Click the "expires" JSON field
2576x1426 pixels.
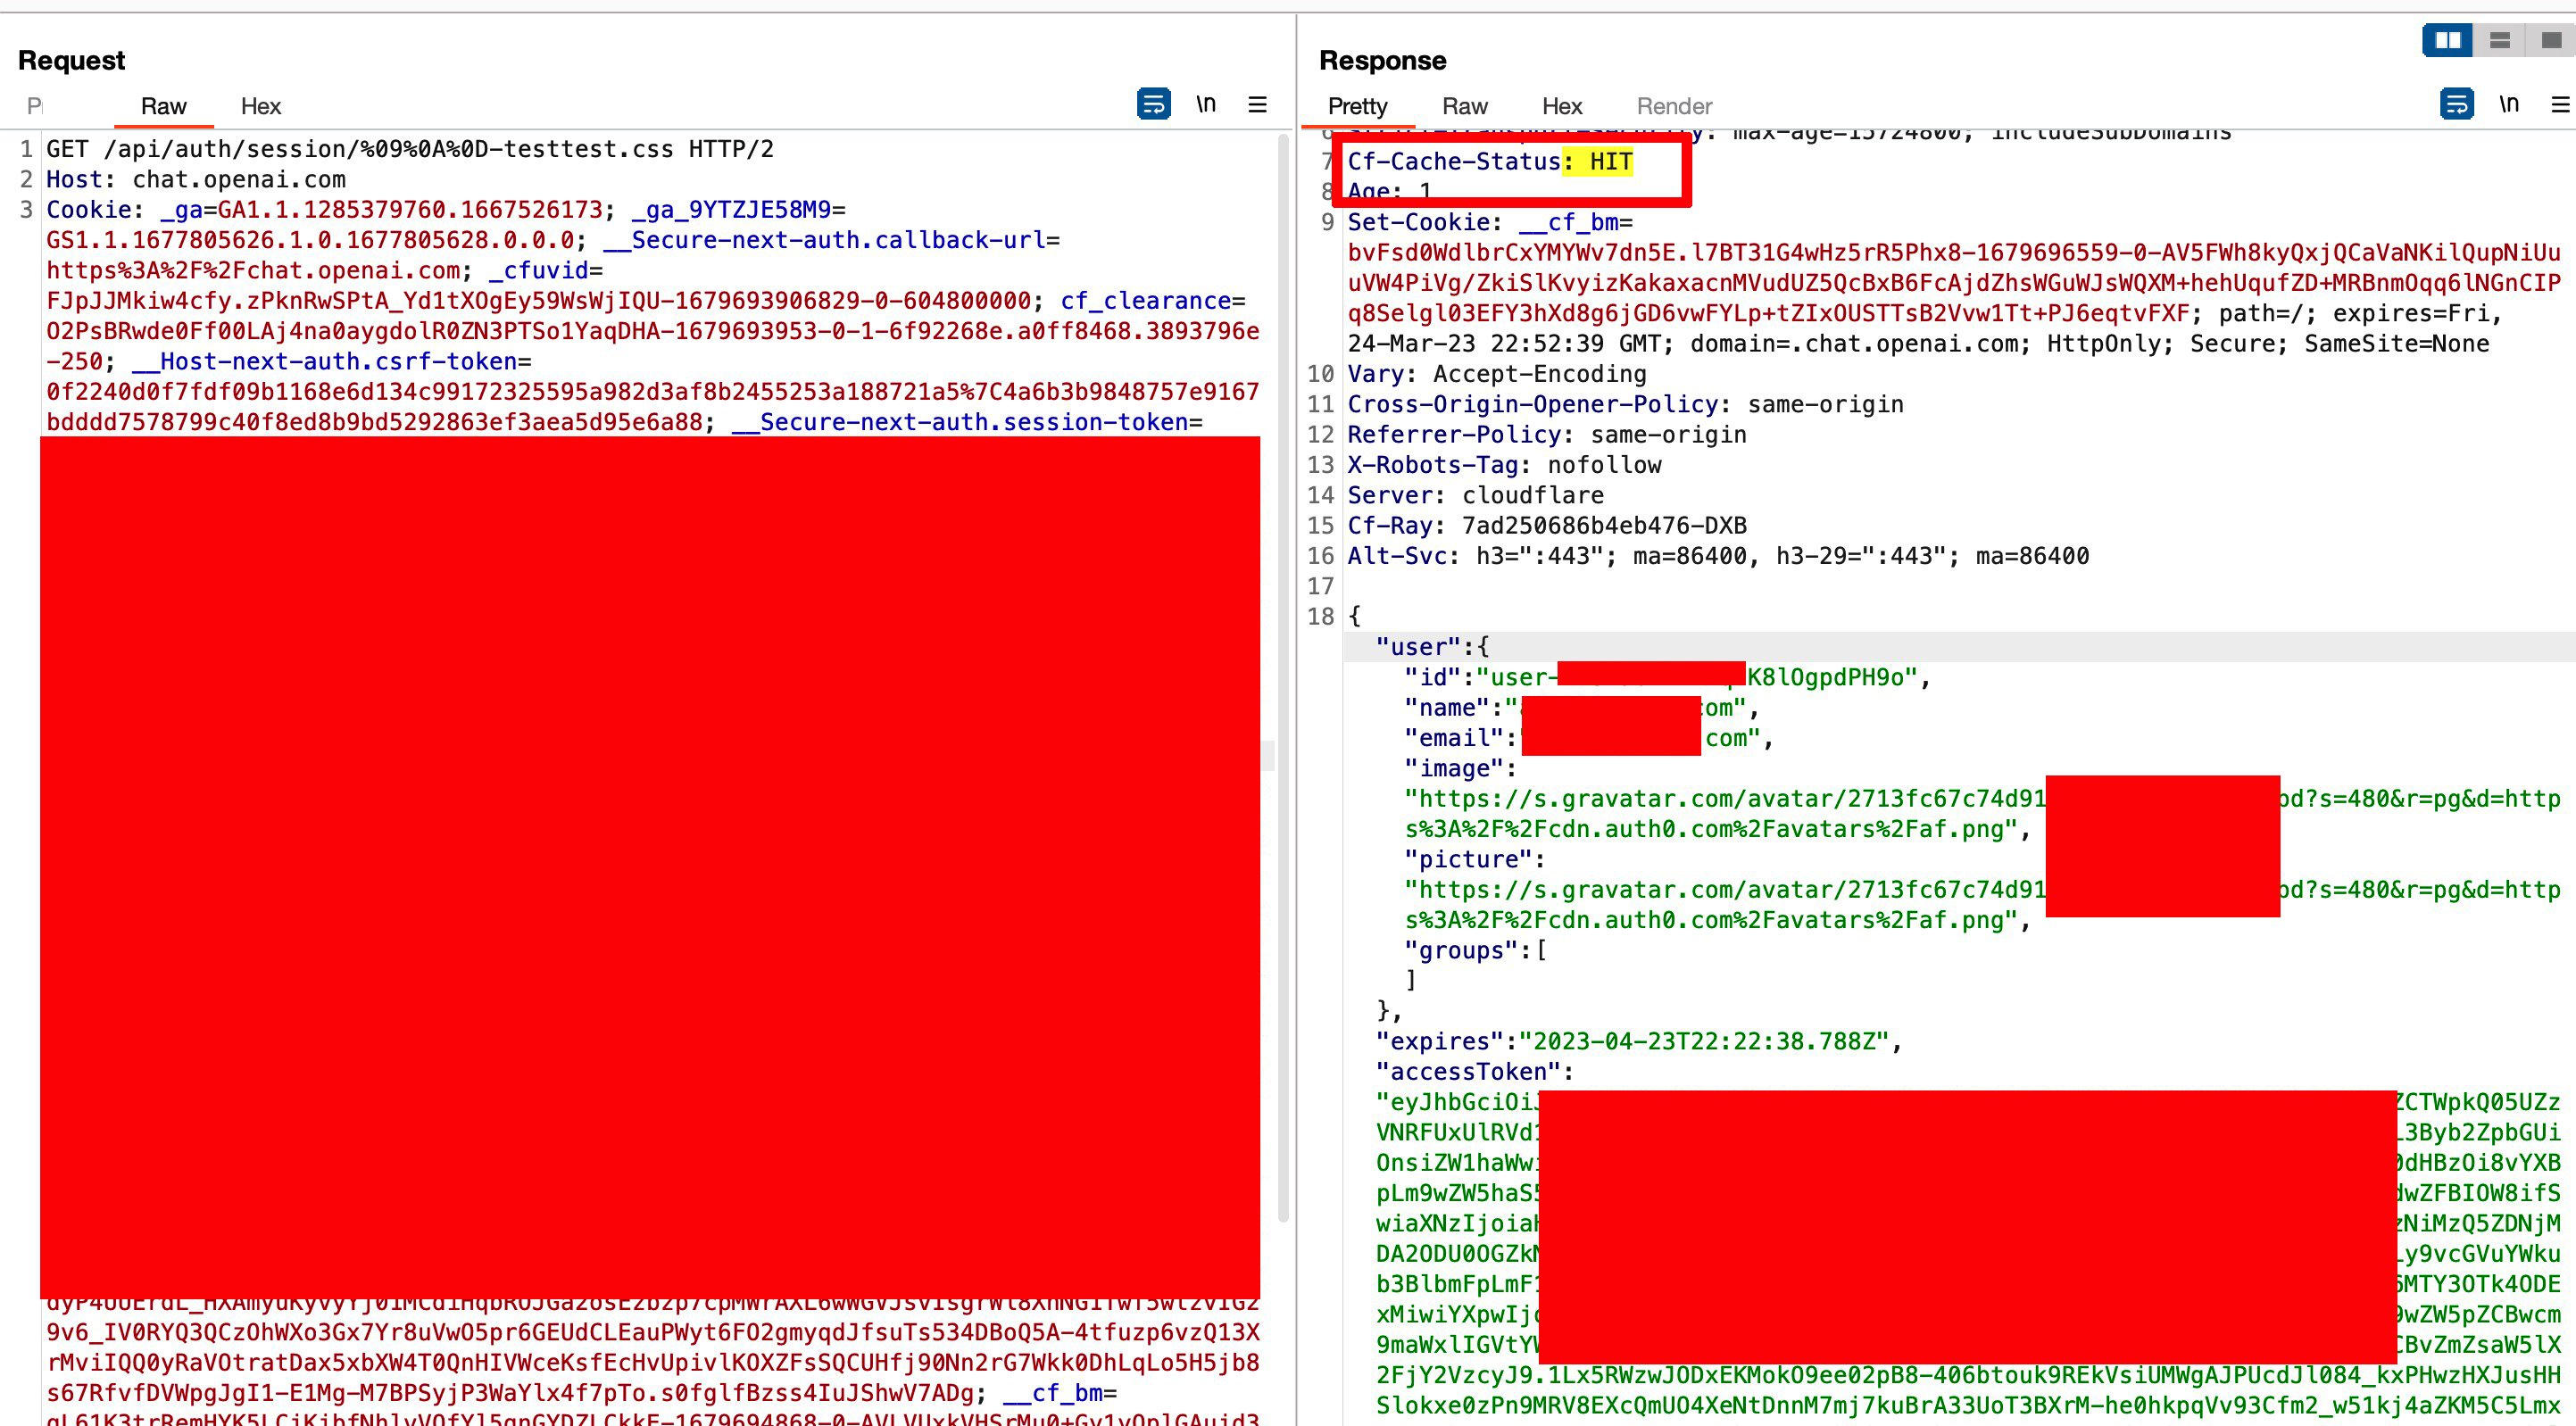tap(1639, 1041)
